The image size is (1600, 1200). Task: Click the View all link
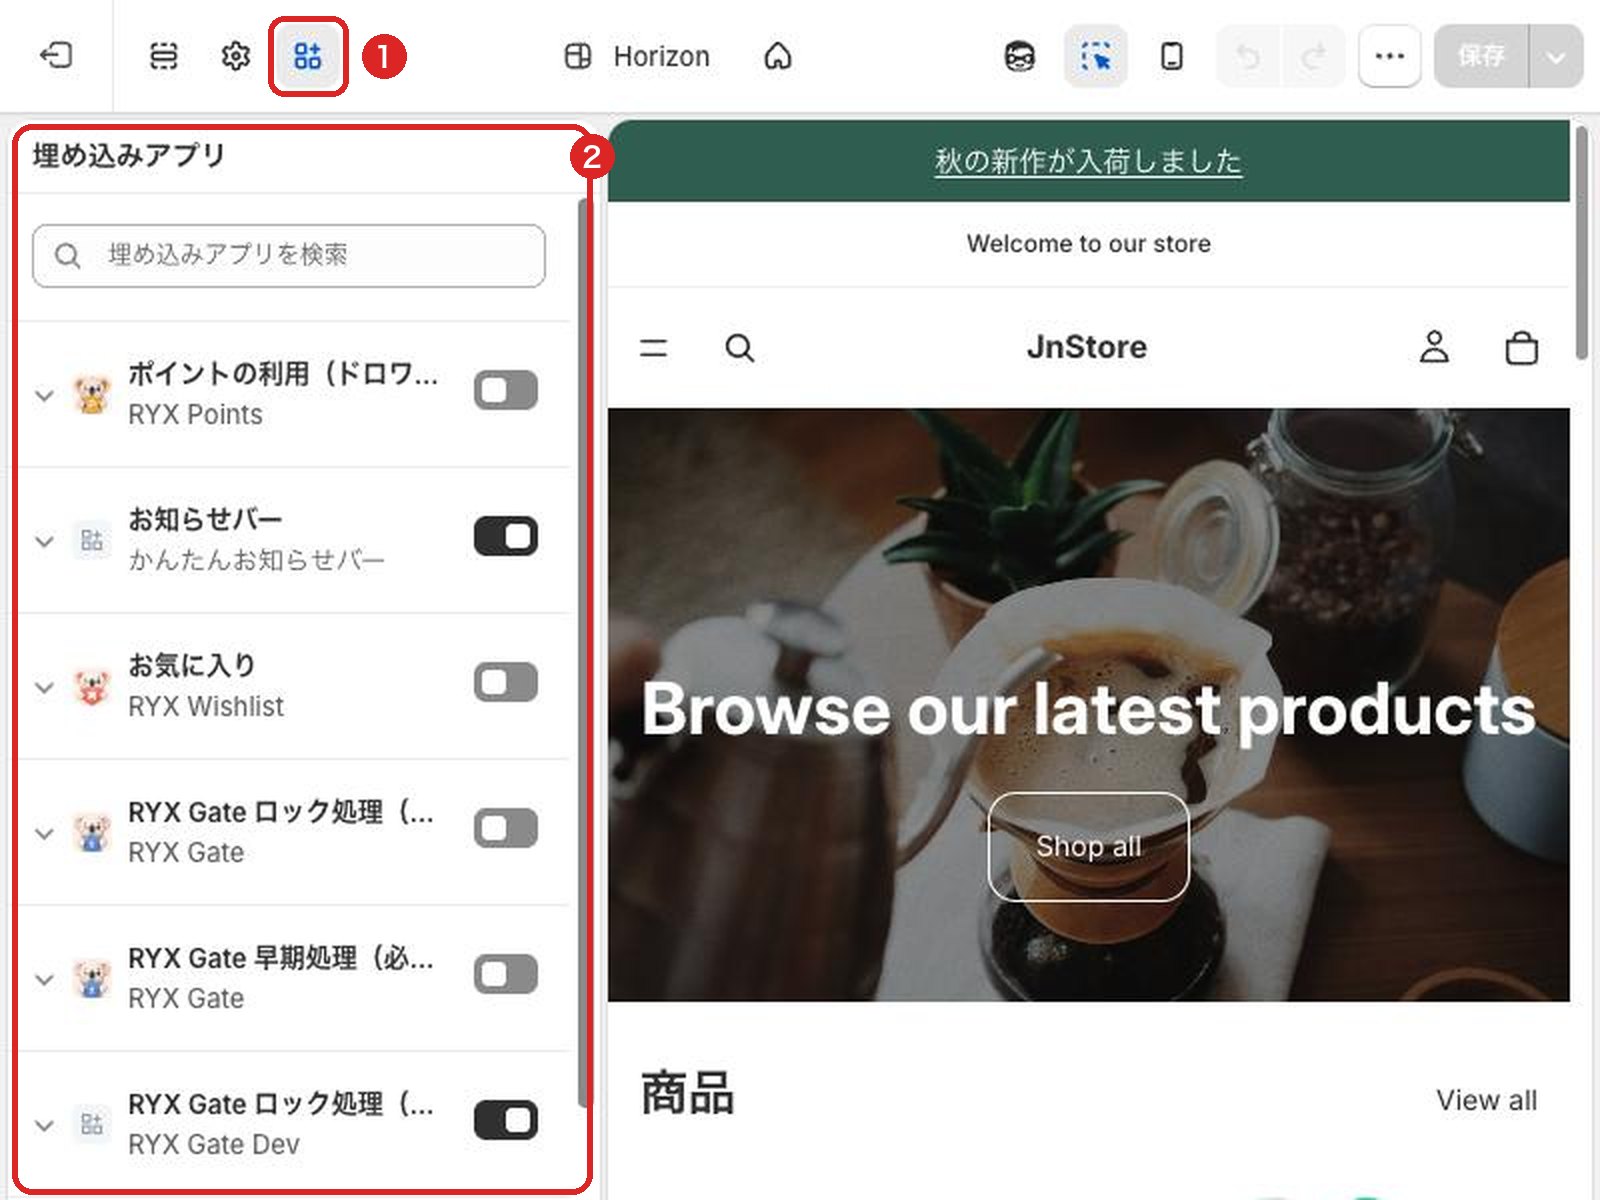pyautogui.click(x=1487, y=1100)
